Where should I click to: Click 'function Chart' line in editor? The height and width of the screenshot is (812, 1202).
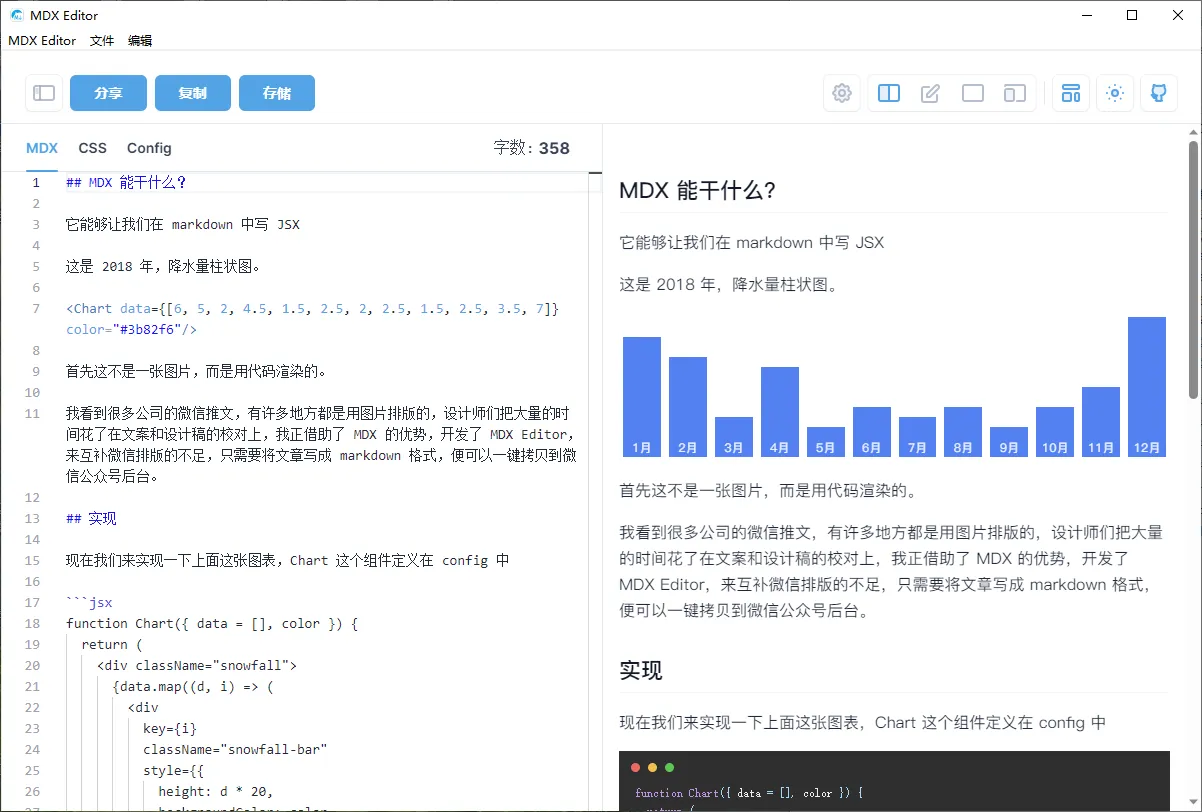click(x=212, y=623)
